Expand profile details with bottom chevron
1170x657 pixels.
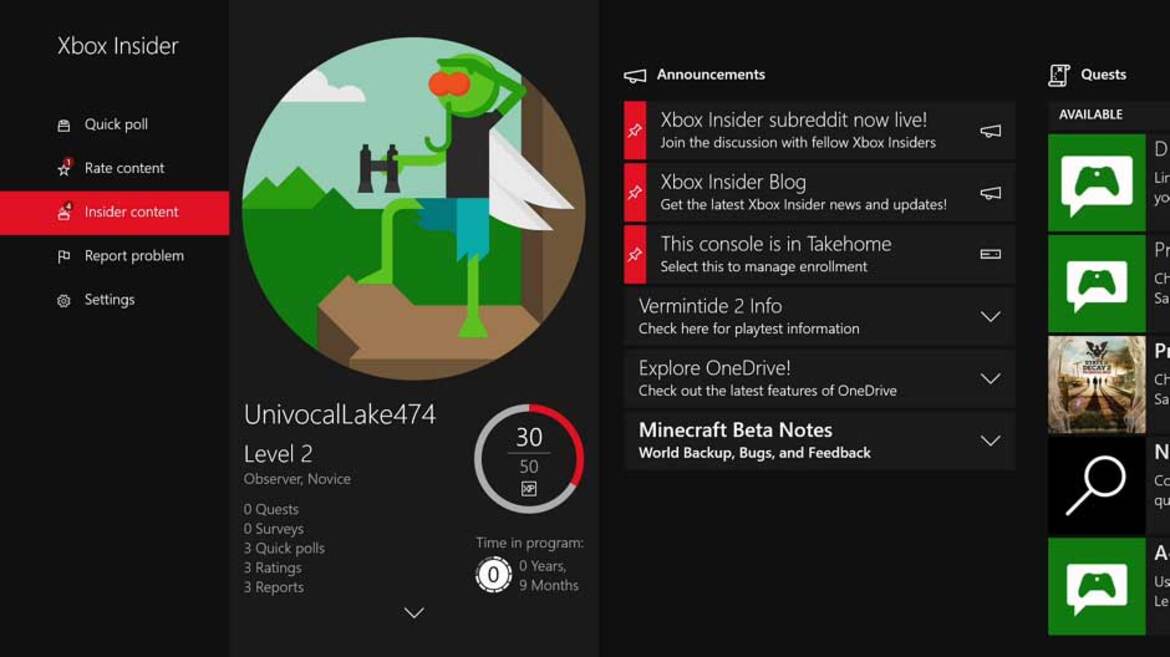point(414,613)
